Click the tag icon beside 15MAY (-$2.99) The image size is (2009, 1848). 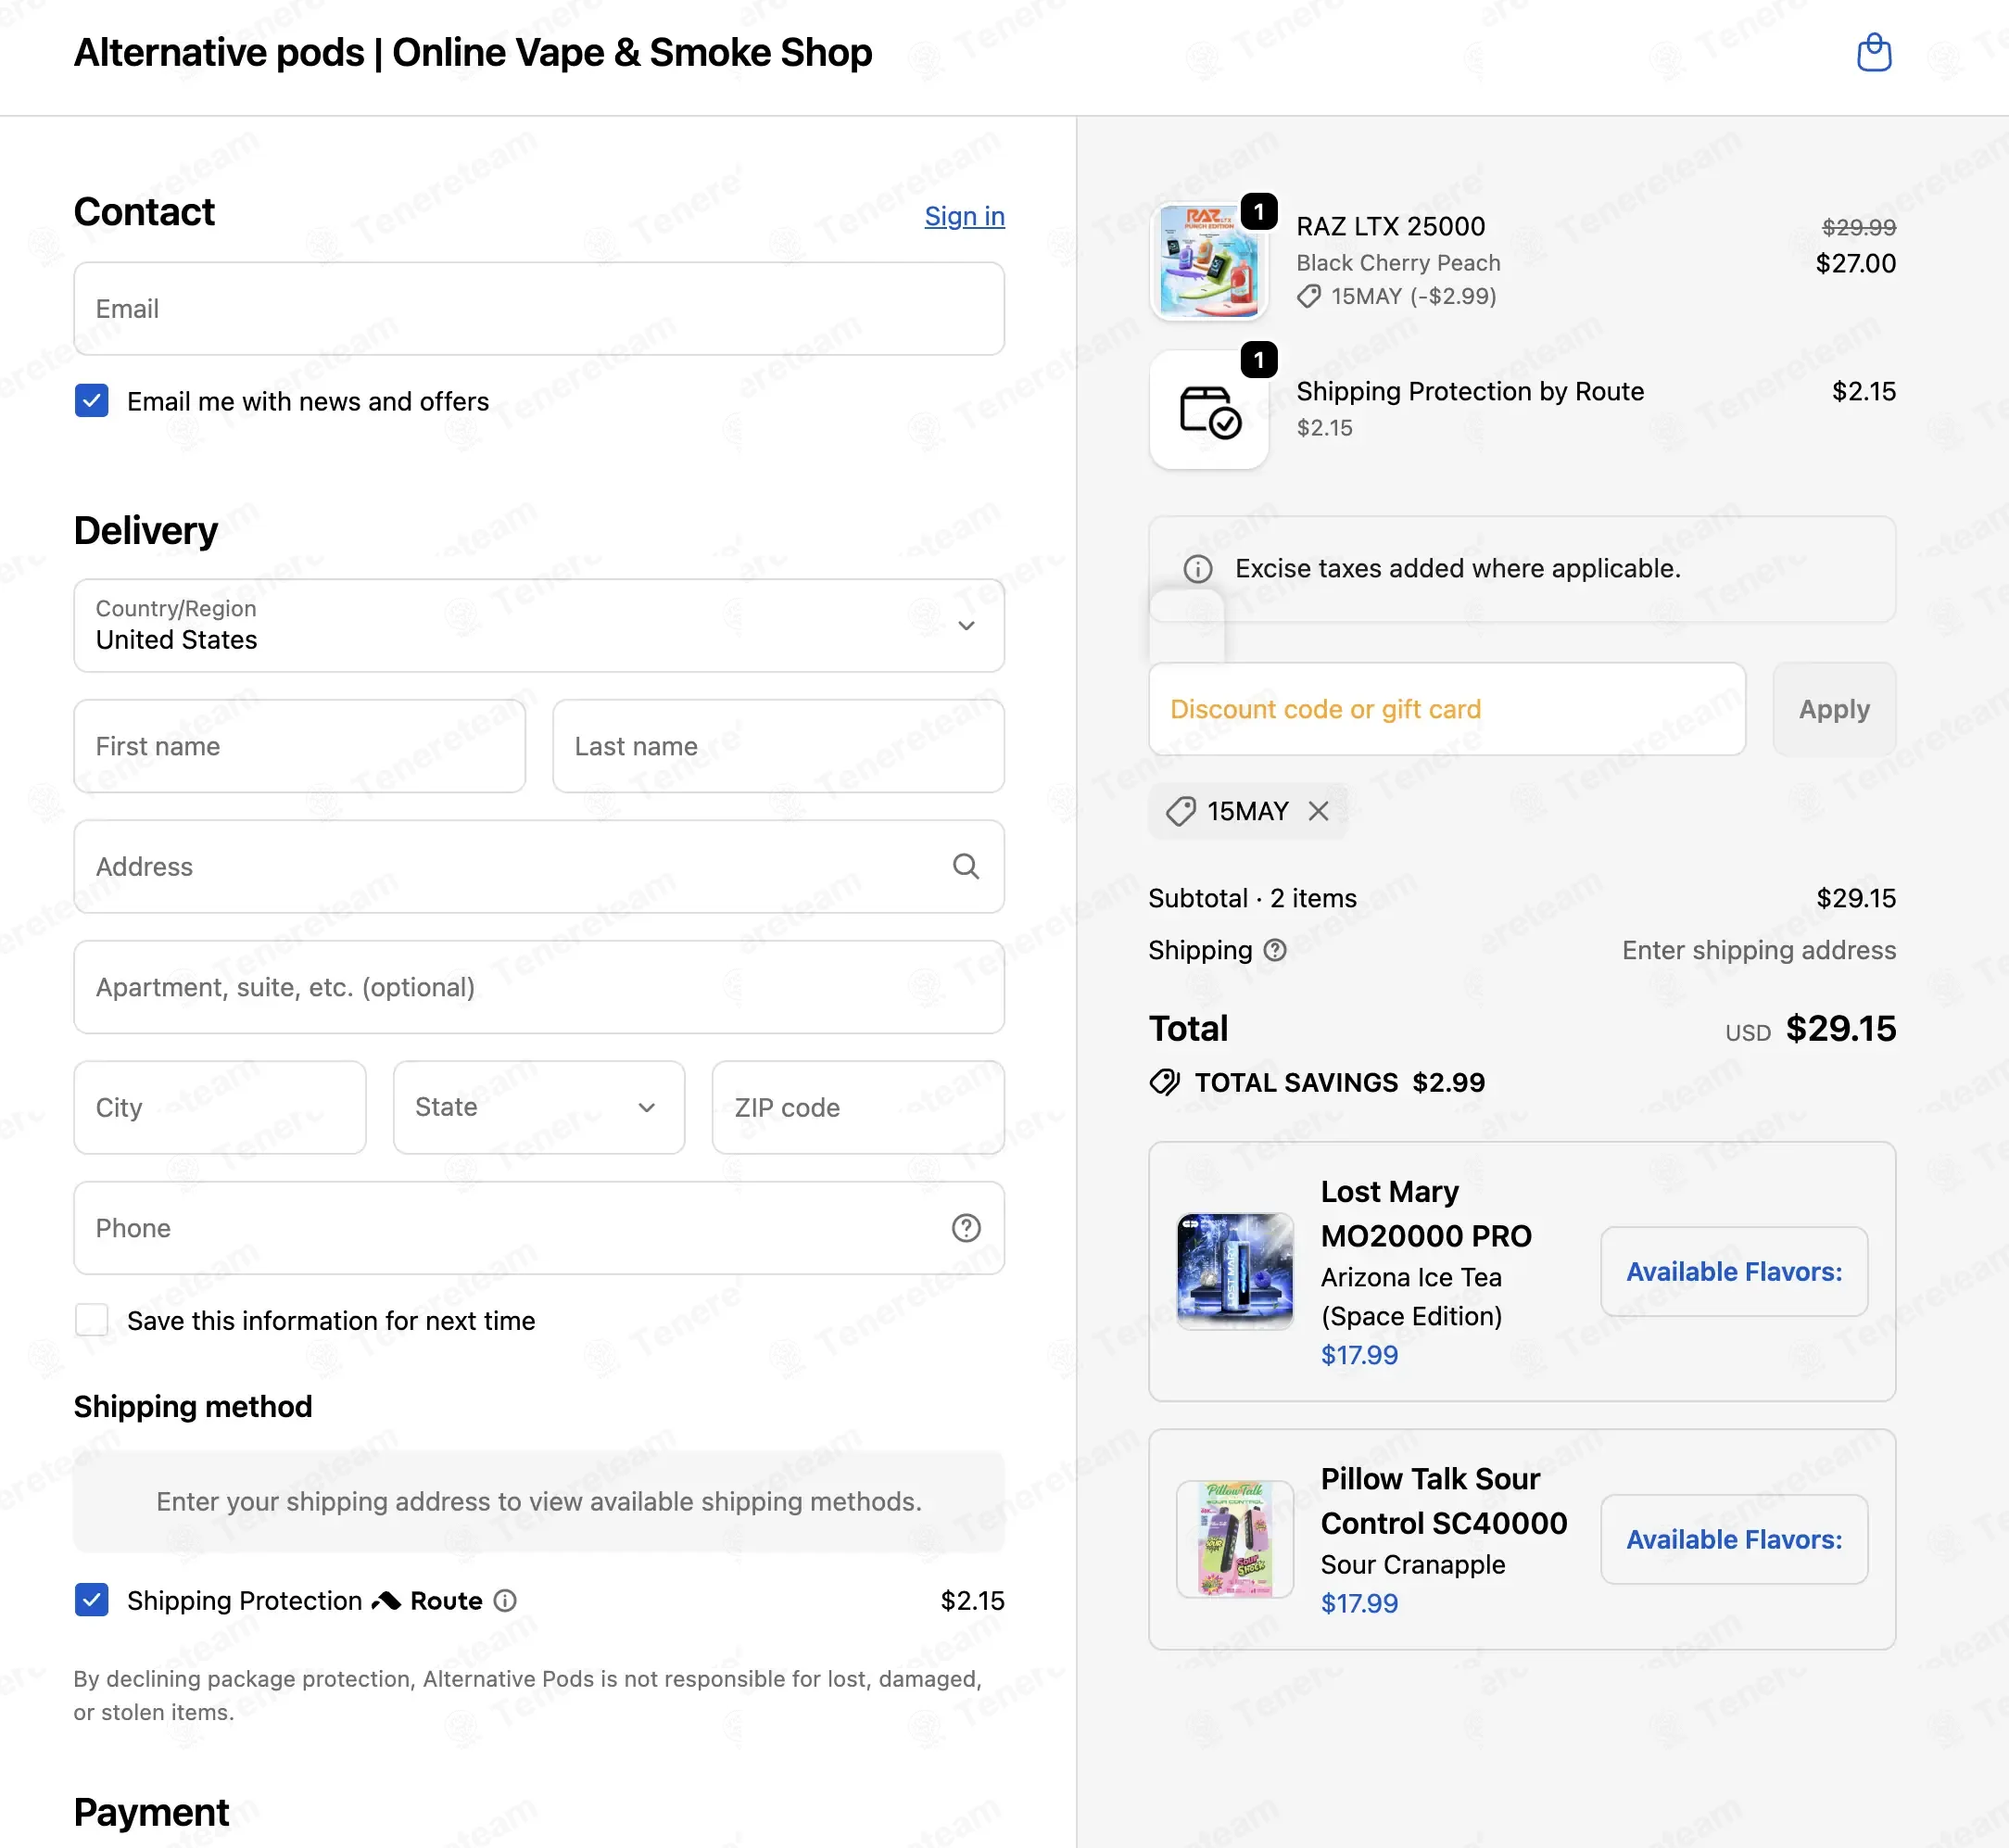pos(1308,297)
